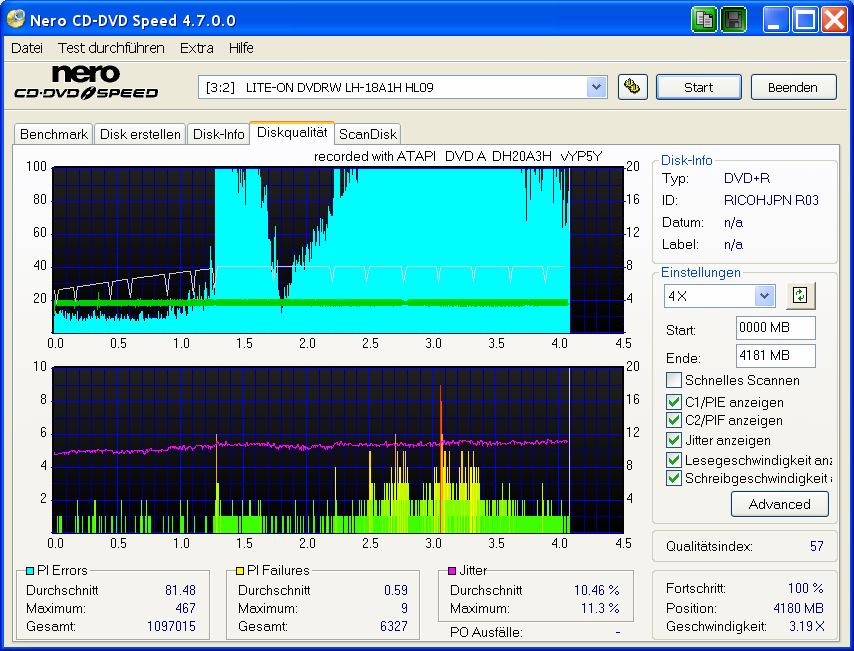Open the 4X scan speed dropdown
Image resolution: width=854 pixels, height=651 pixels.
763,295
